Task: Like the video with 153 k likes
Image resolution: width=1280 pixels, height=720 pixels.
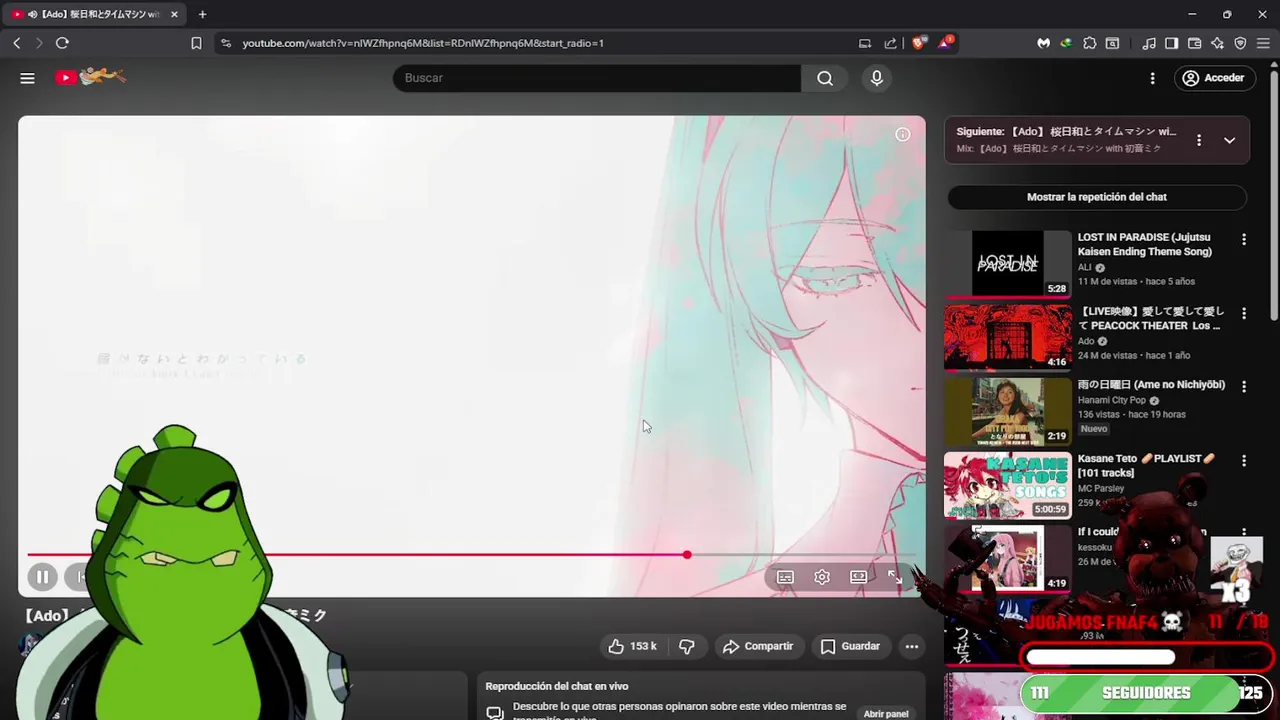Action: coord(632,646)
